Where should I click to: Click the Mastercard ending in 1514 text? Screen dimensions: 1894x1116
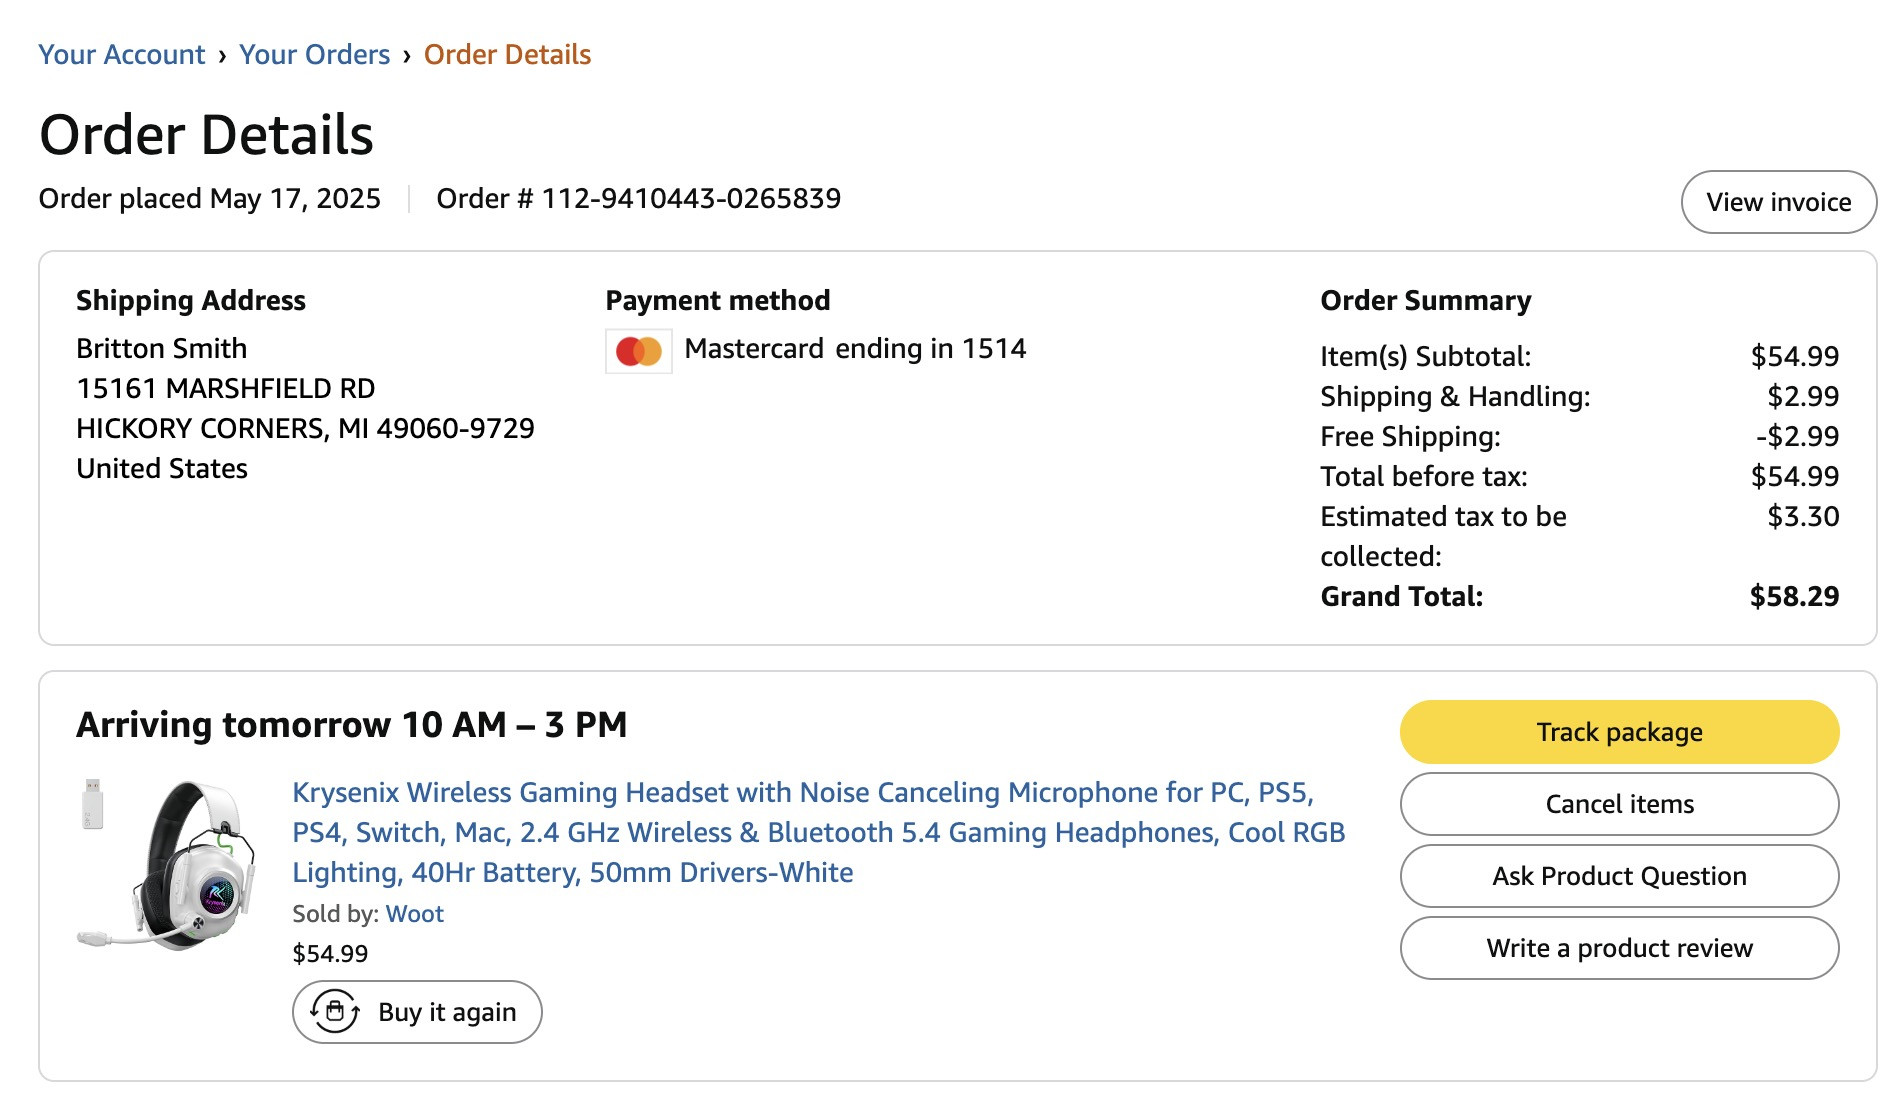click(x=855, y=348)
